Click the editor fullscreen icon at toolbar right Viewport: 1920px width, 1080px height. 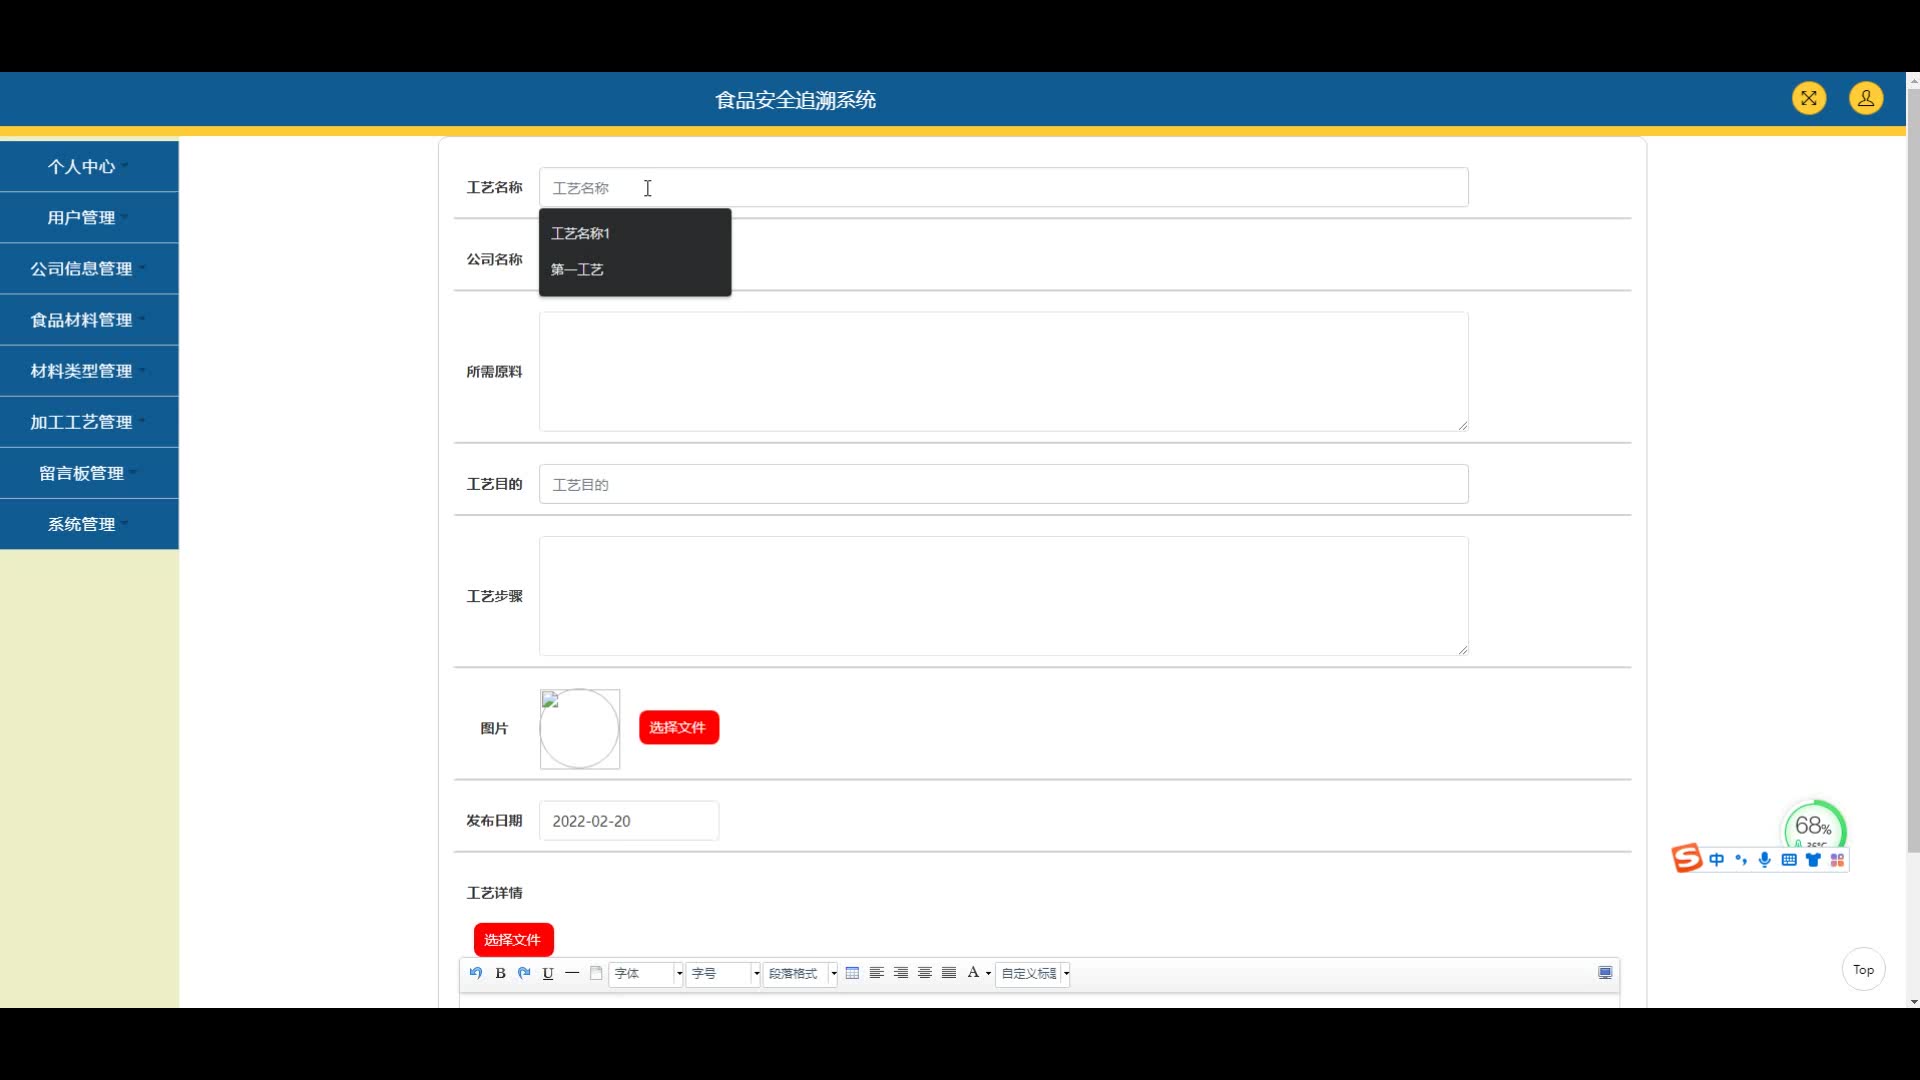(x=1605, y=973)
